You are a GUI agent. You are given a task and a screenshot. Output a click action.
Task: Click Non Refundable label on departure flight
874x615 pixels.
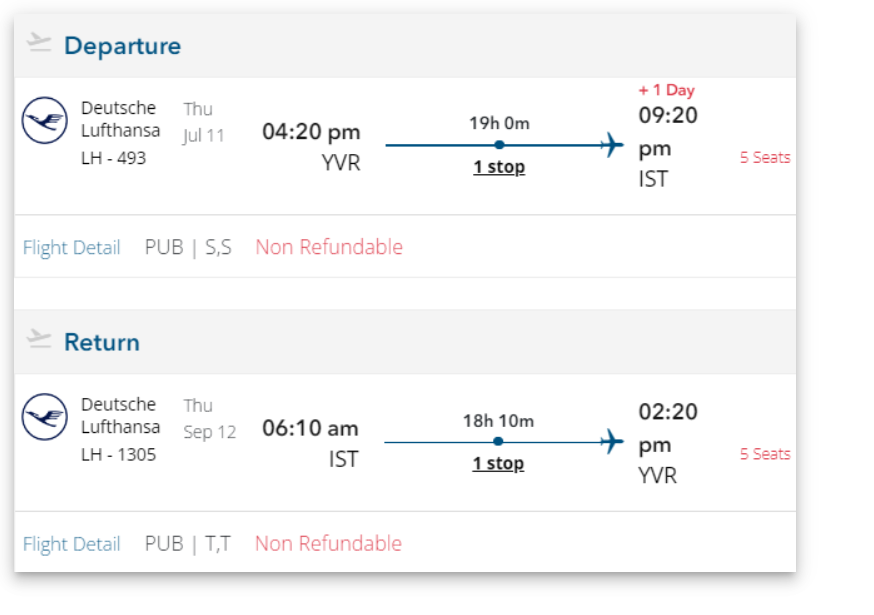pyautogui.click(x=329, y=247)
